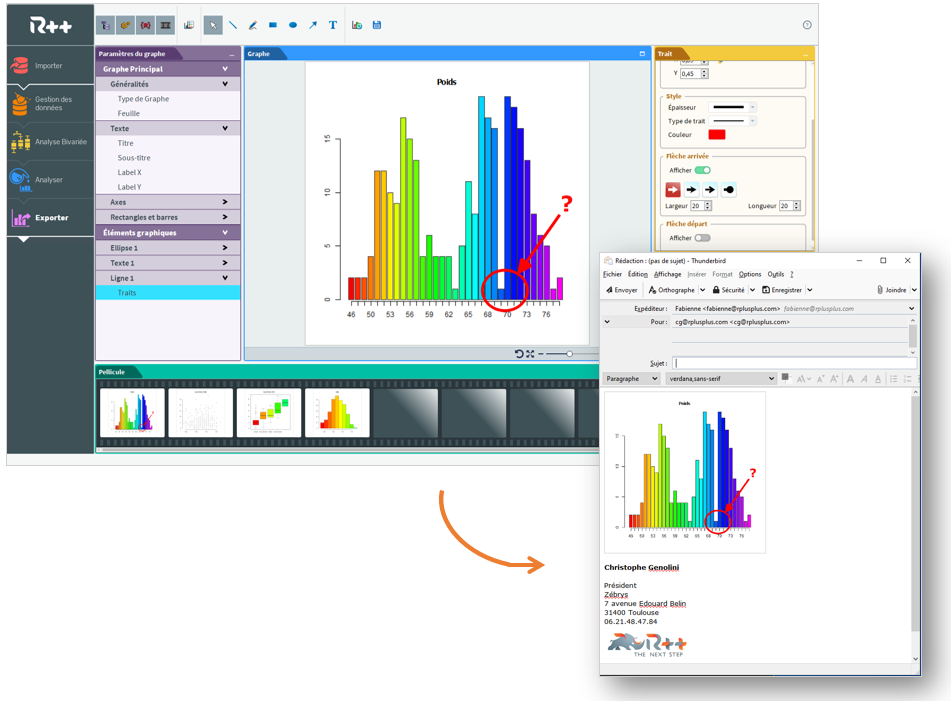
Task: Enable Afficher under Flèche départ
Action: click(x=703, y=238)
